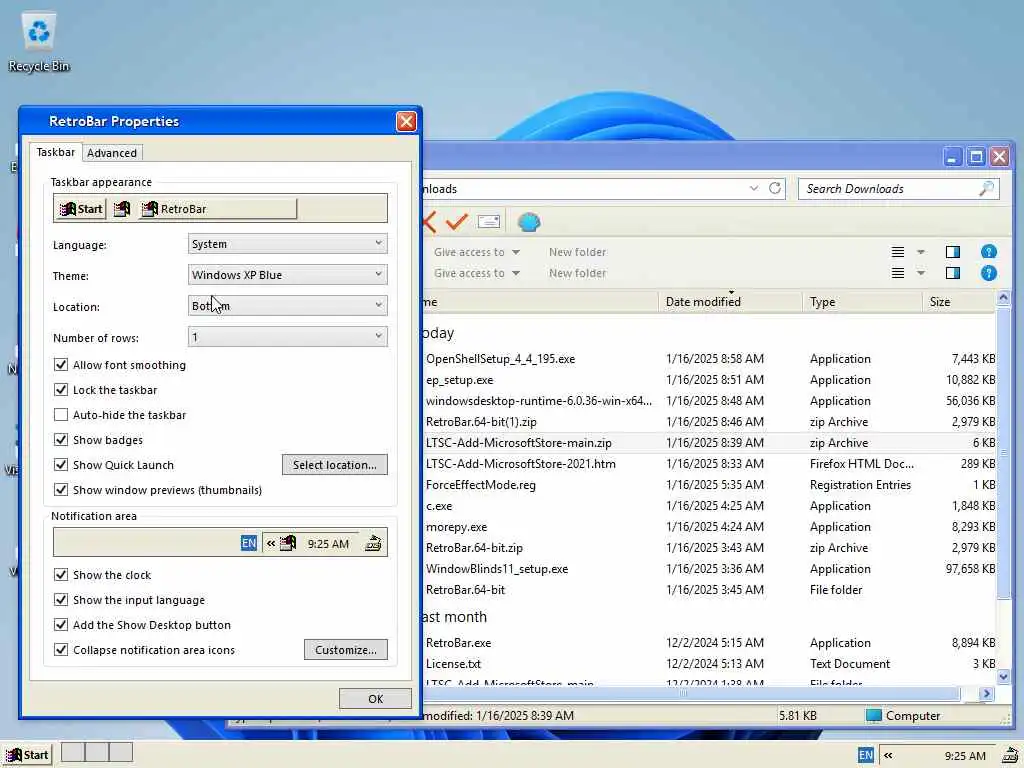Toggle the Show Quick Launch checkbox
The image size is (1024, 768).
61,465
